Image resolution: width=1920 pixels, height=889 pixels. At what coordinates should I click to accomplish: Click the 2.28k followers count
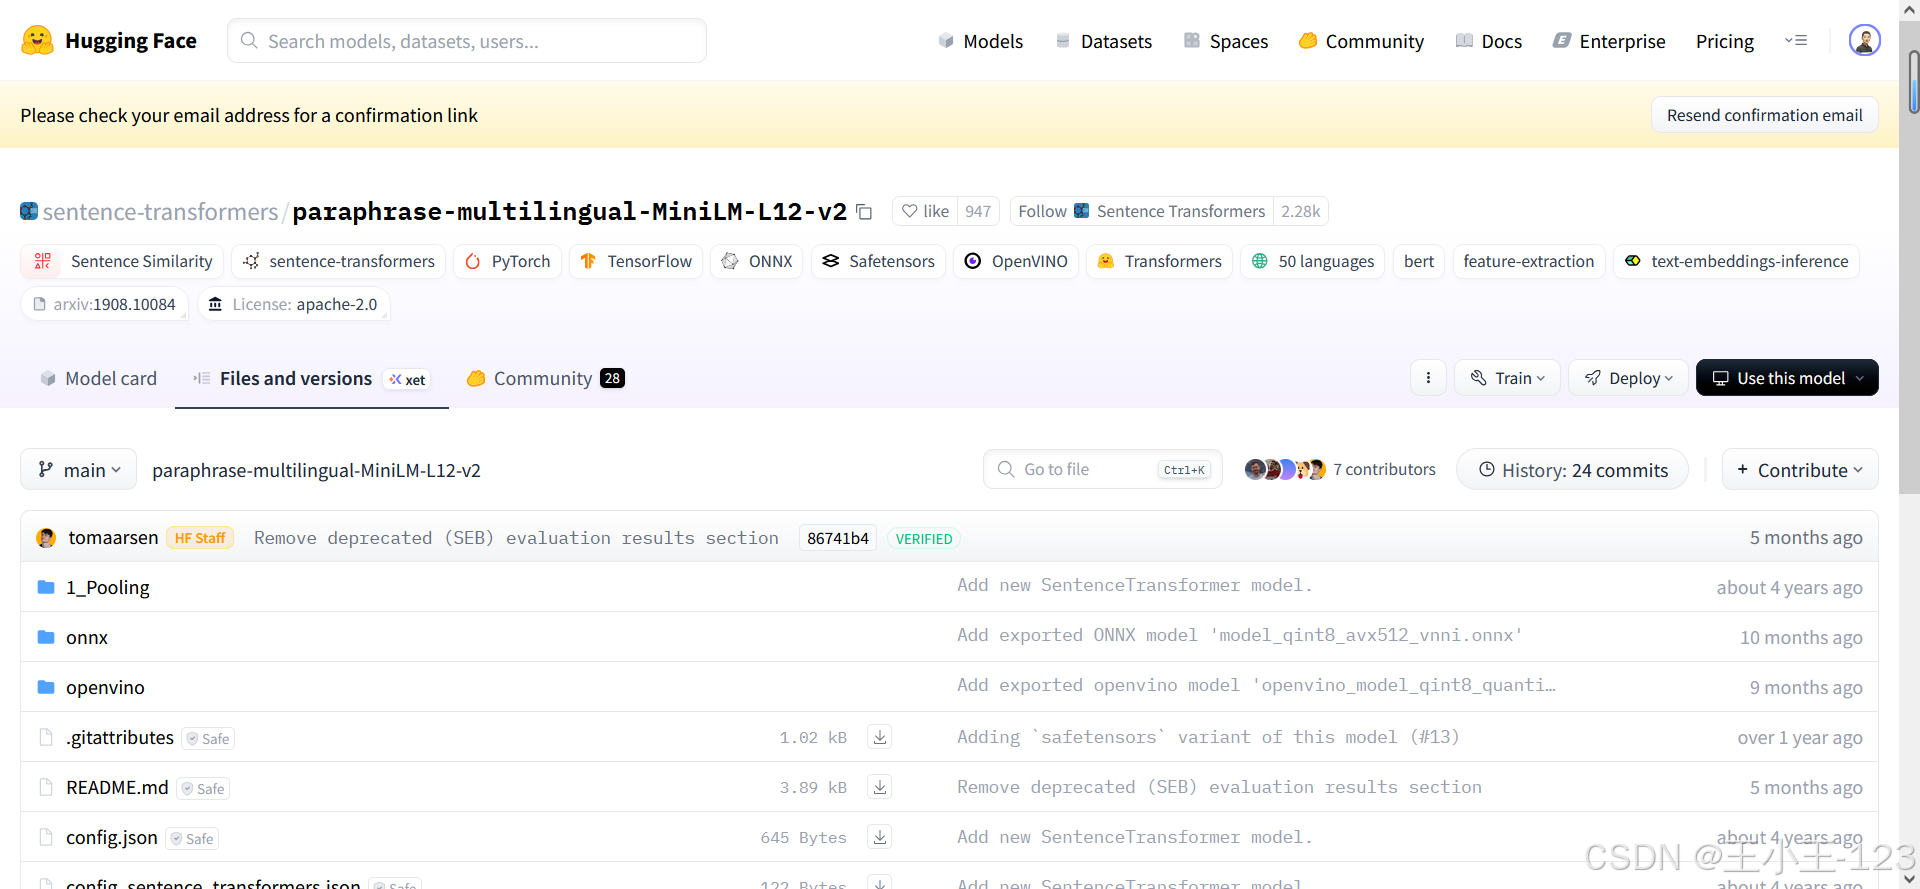tap(1301, 211)
